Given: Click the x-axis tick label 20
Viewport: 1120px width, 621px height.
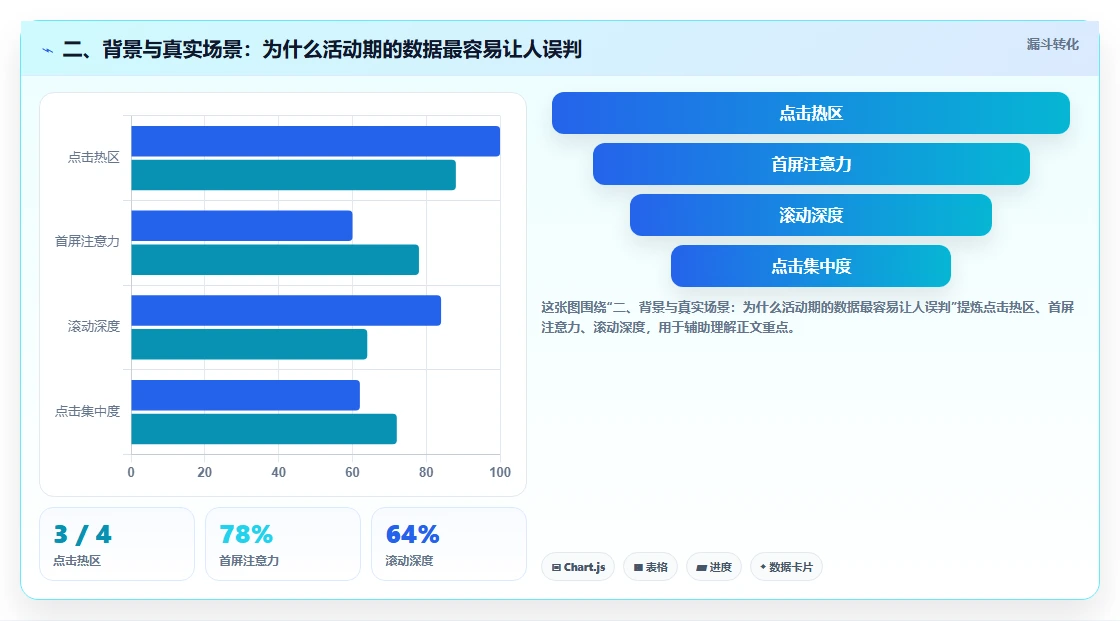Looking at the screenshot, I should coord(204,472).
